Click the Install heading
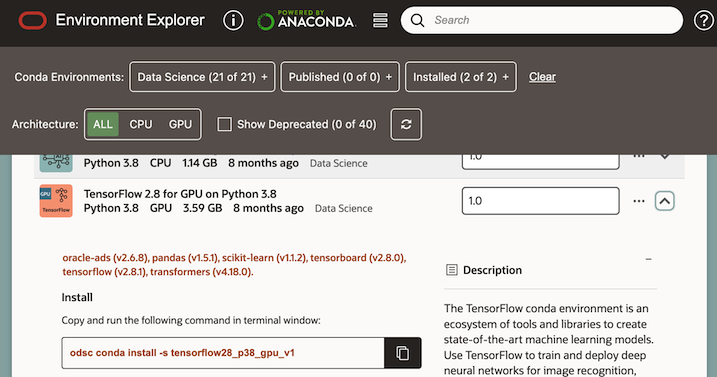The image size is (717, 377). [77, 297]
